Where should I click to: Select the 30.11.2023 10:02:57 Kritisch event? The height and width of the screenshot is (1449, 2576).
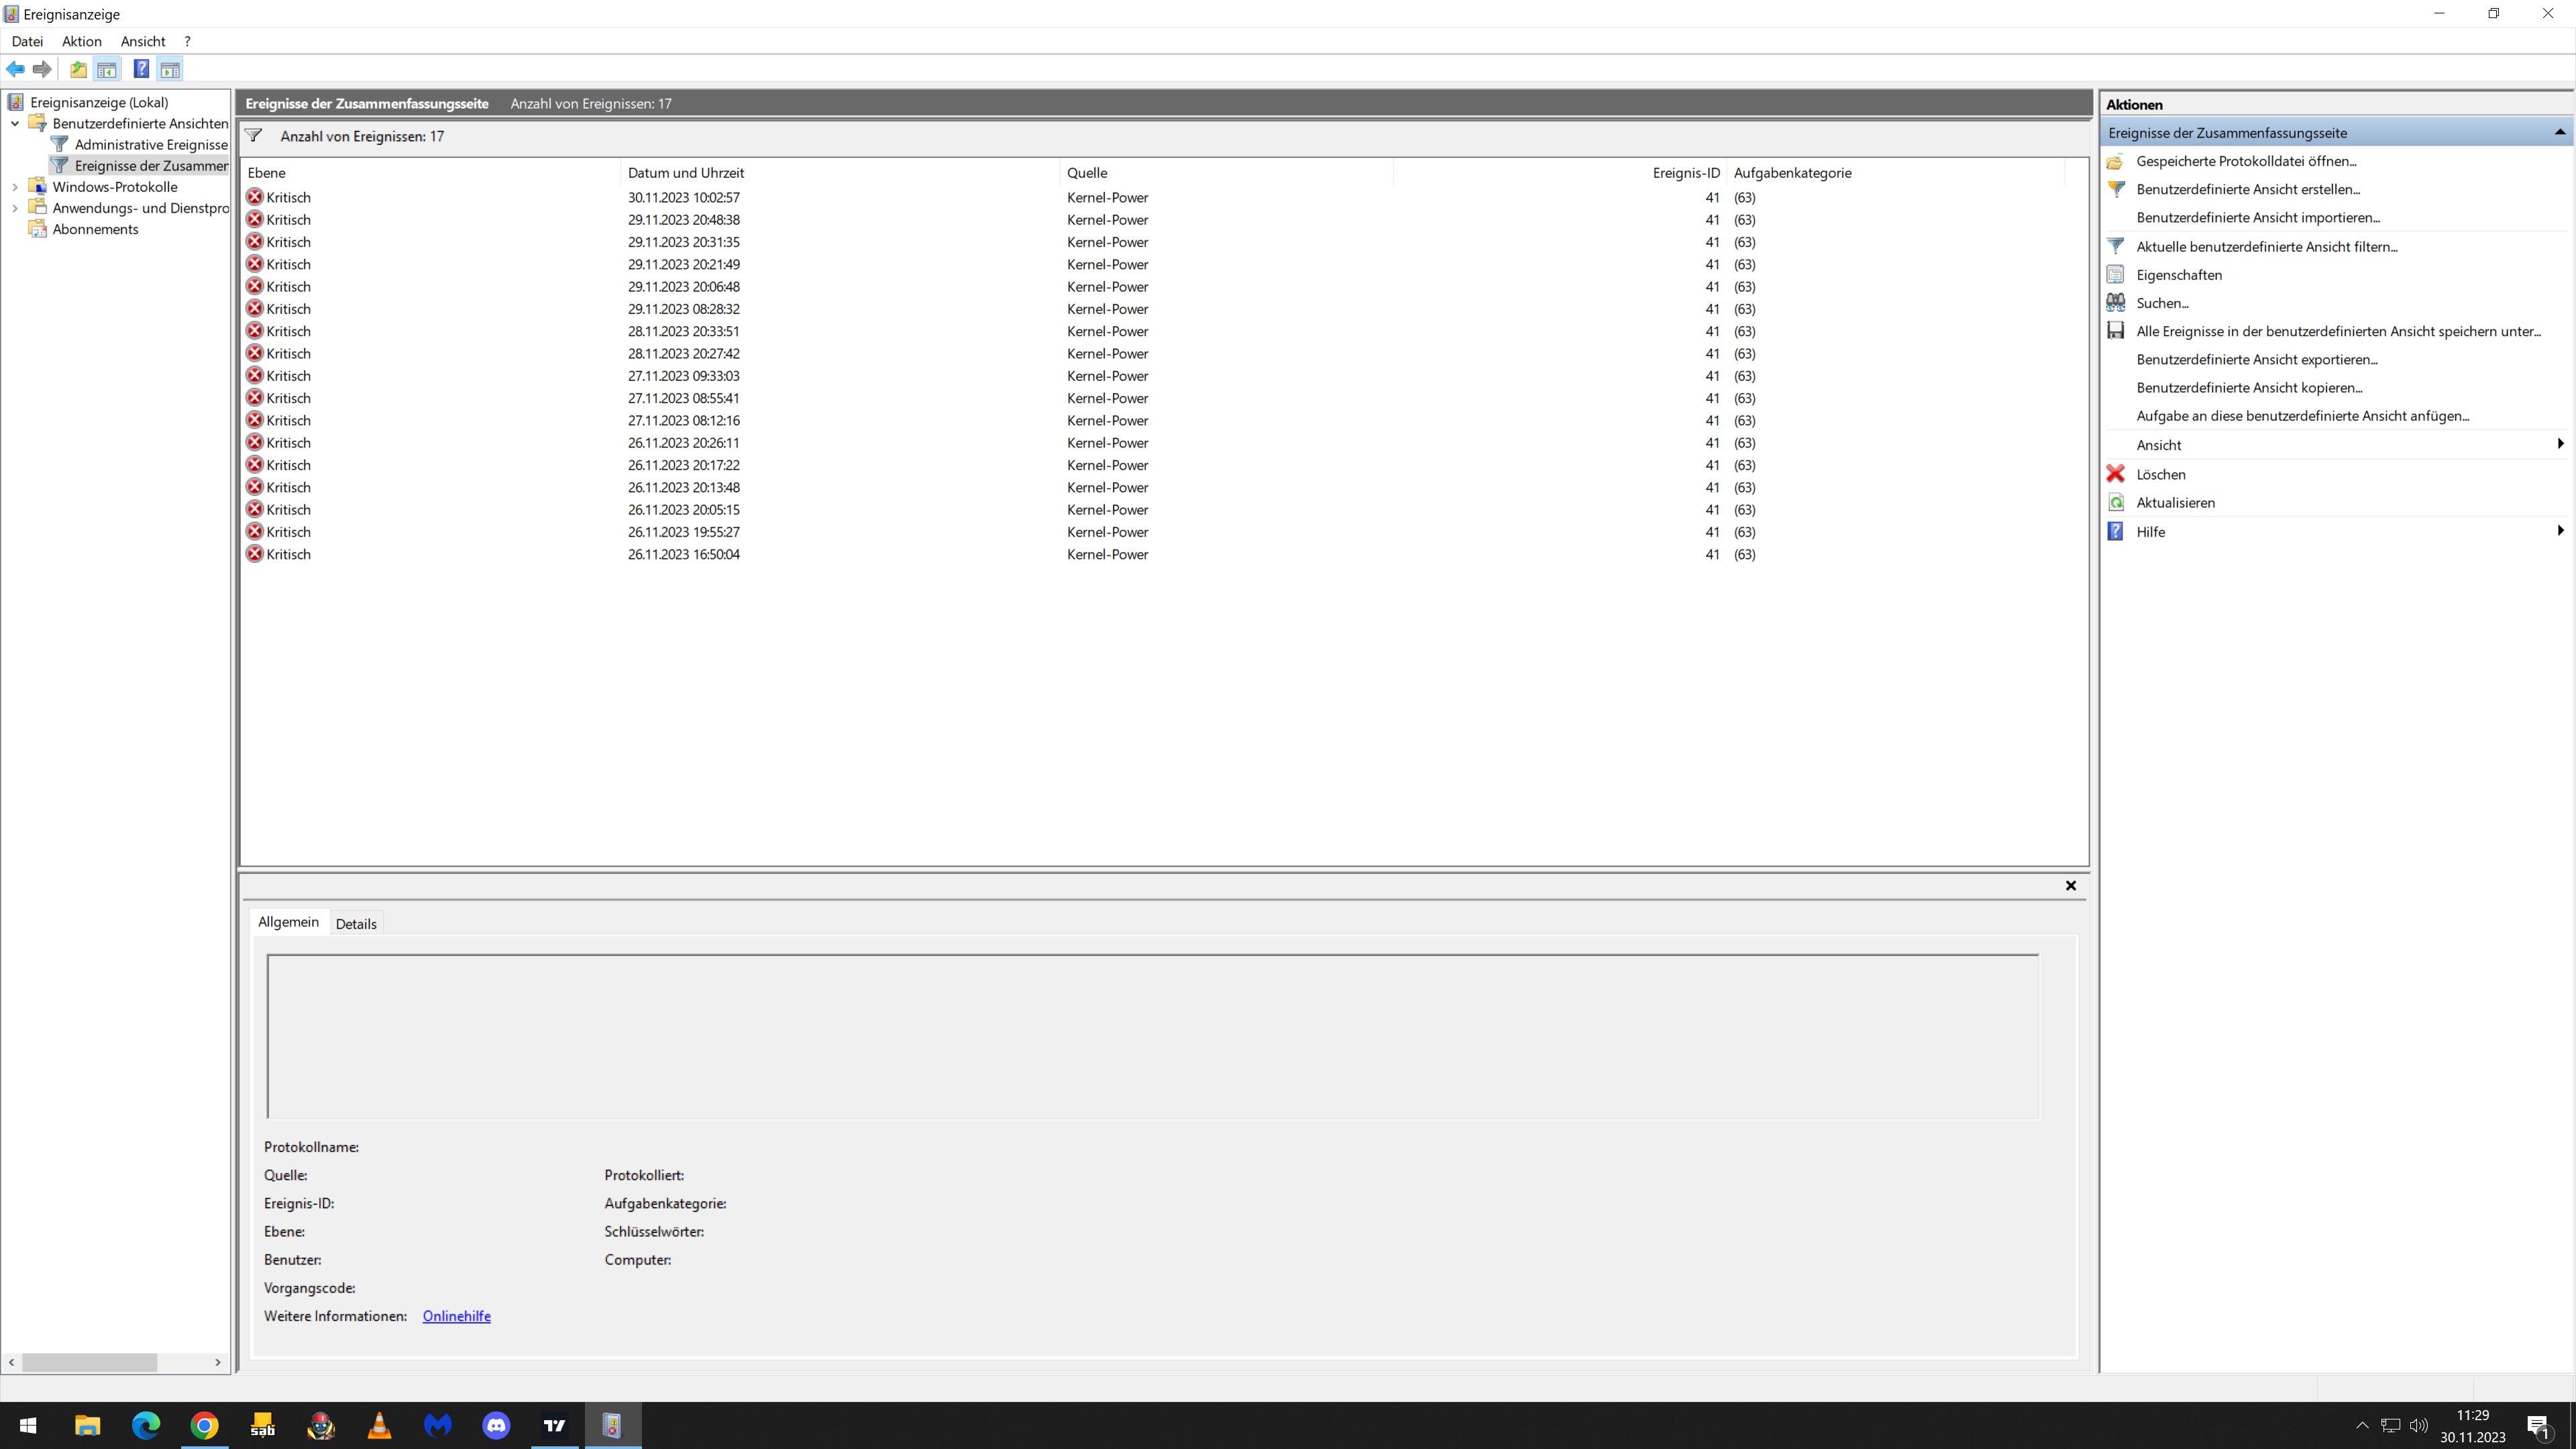[x=683, y=197]
